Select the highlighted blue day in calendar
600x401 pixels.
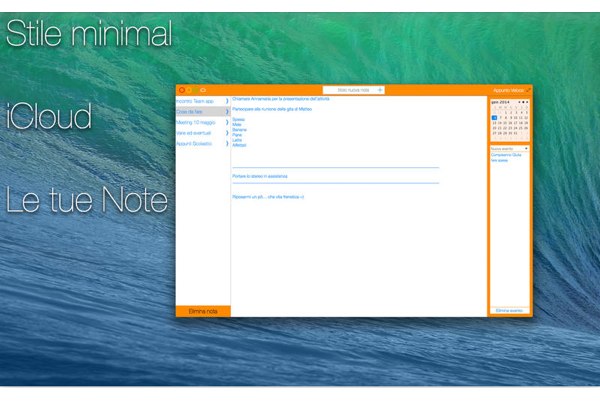coord(494,117)
